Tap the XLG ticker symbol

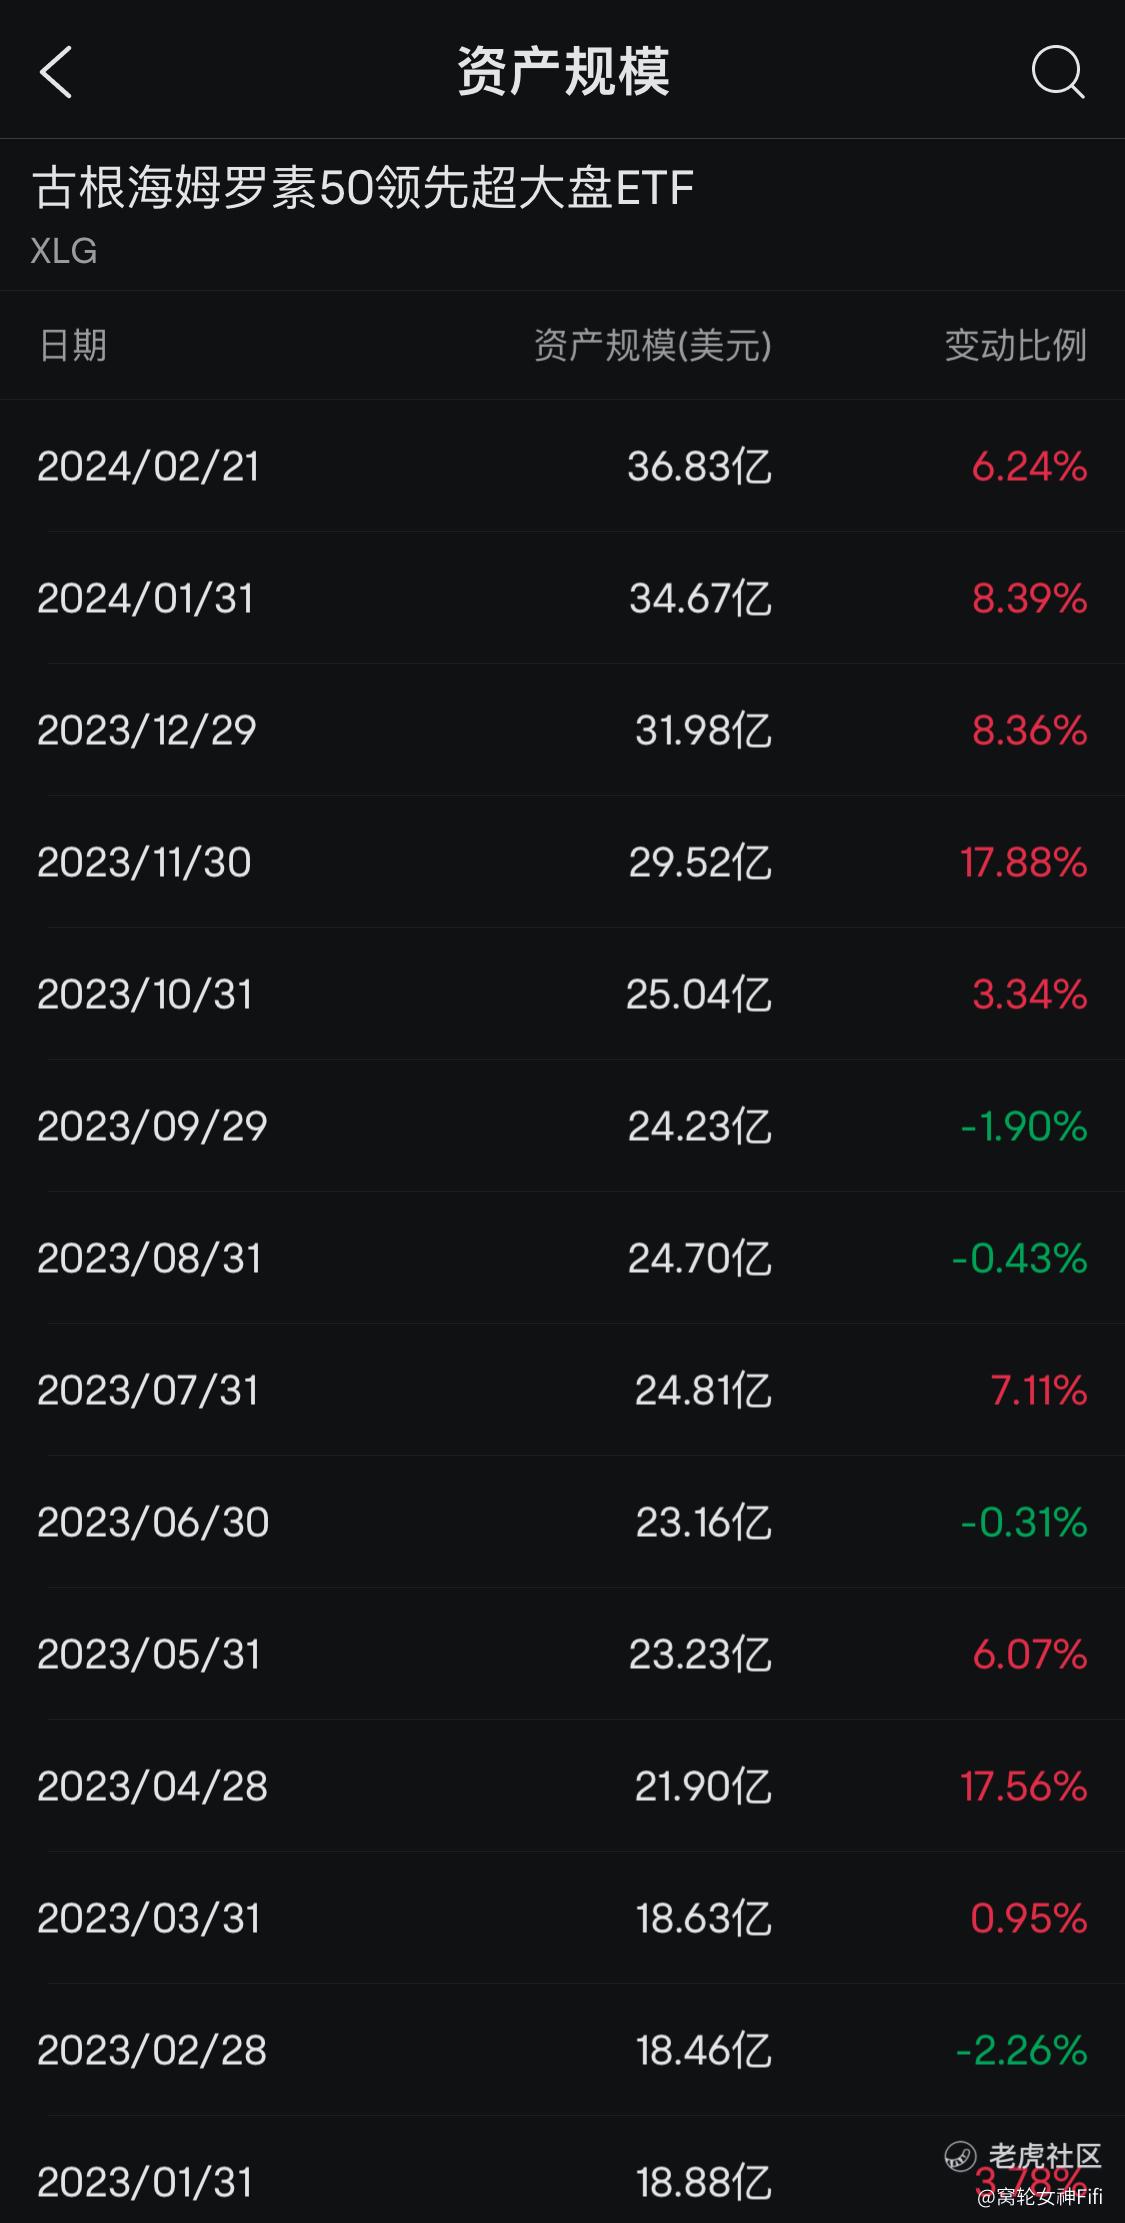point(64,250)
